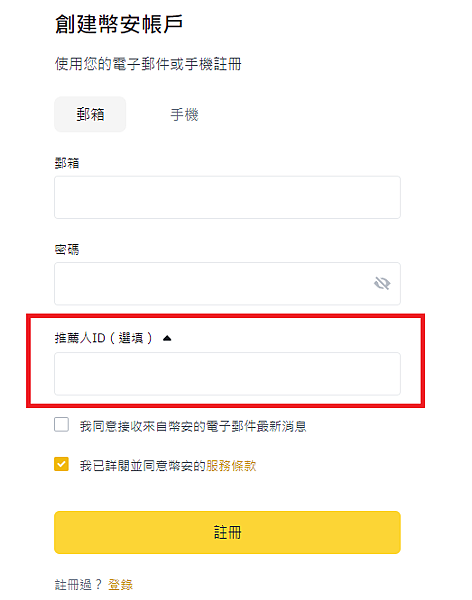Click the yellow 註冊 button
The image size is (472, 600).
pyautogui.click(x=227, y=532)
